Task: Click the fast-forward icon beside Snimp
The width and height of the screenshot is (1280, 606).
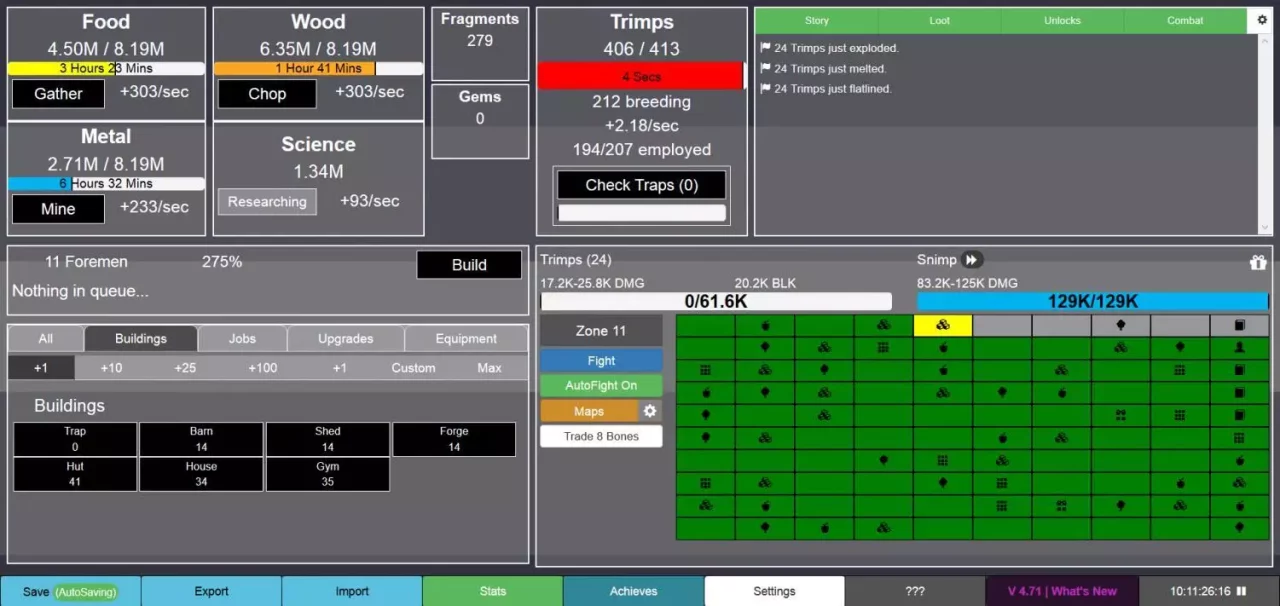Action: click(x=972, y=260)
